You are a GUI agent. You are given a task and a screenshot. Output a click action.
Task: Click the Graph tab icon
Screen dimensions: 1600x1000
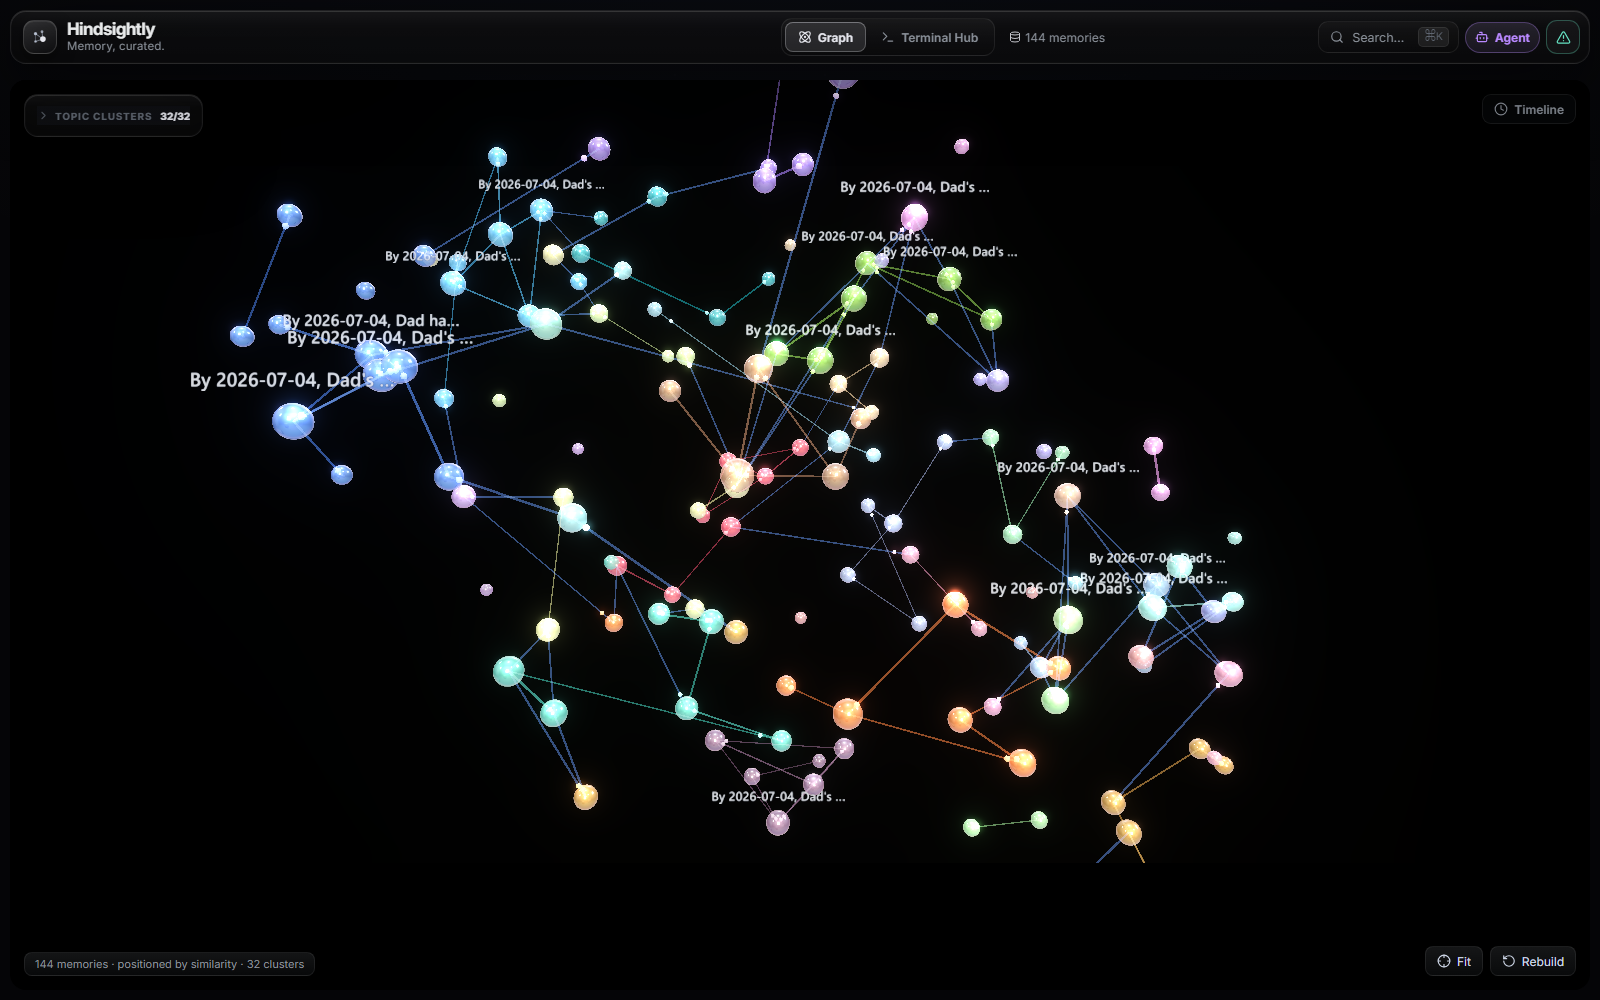click(804, 37)
